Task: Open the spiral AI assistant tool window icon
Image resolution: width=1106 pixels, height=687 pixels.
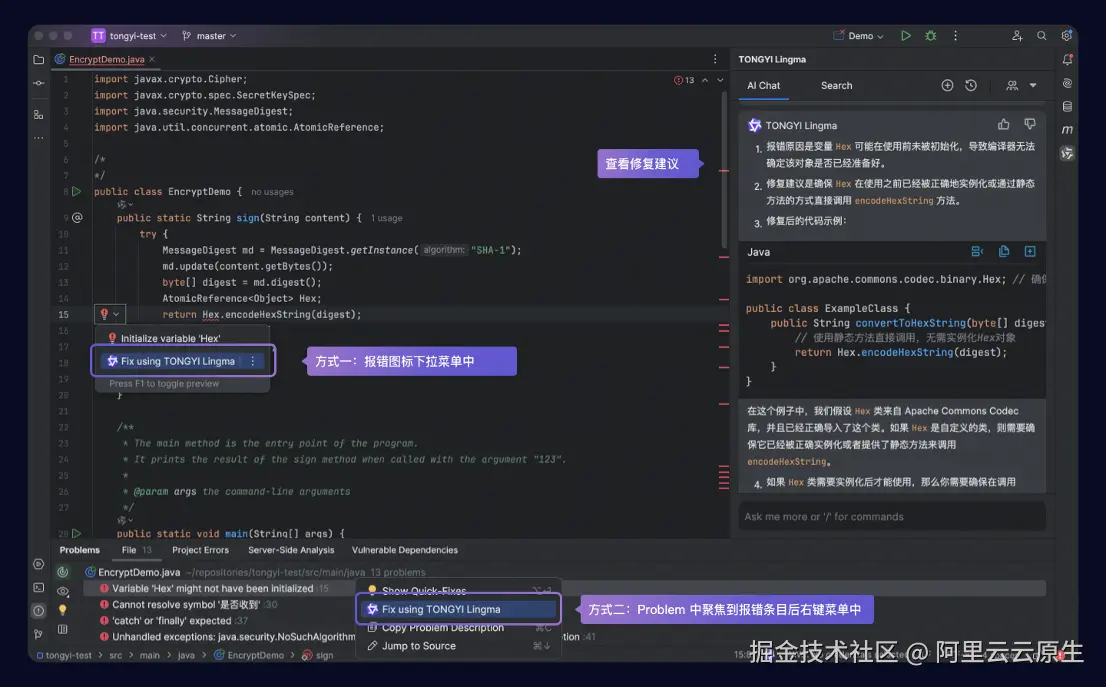Action: [1067, 83]
